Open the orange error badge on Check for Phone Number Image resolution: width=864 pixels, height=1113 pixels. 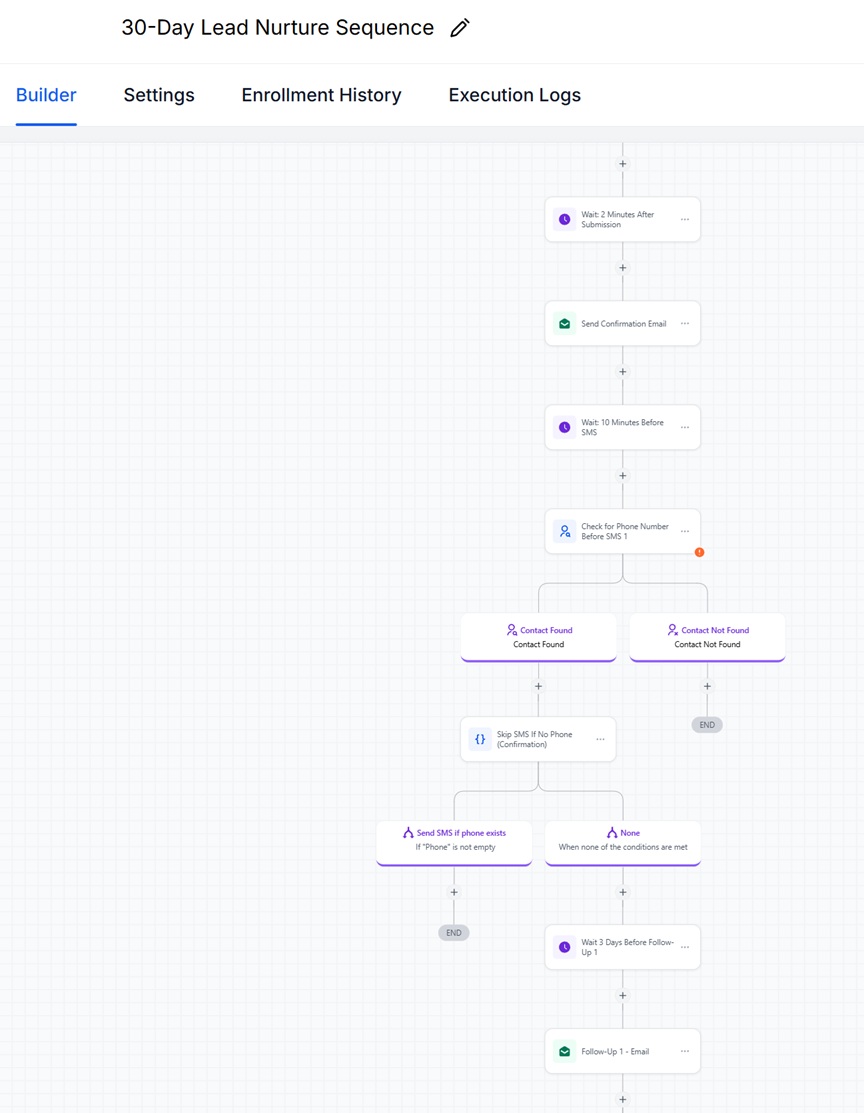coord(699,552)
